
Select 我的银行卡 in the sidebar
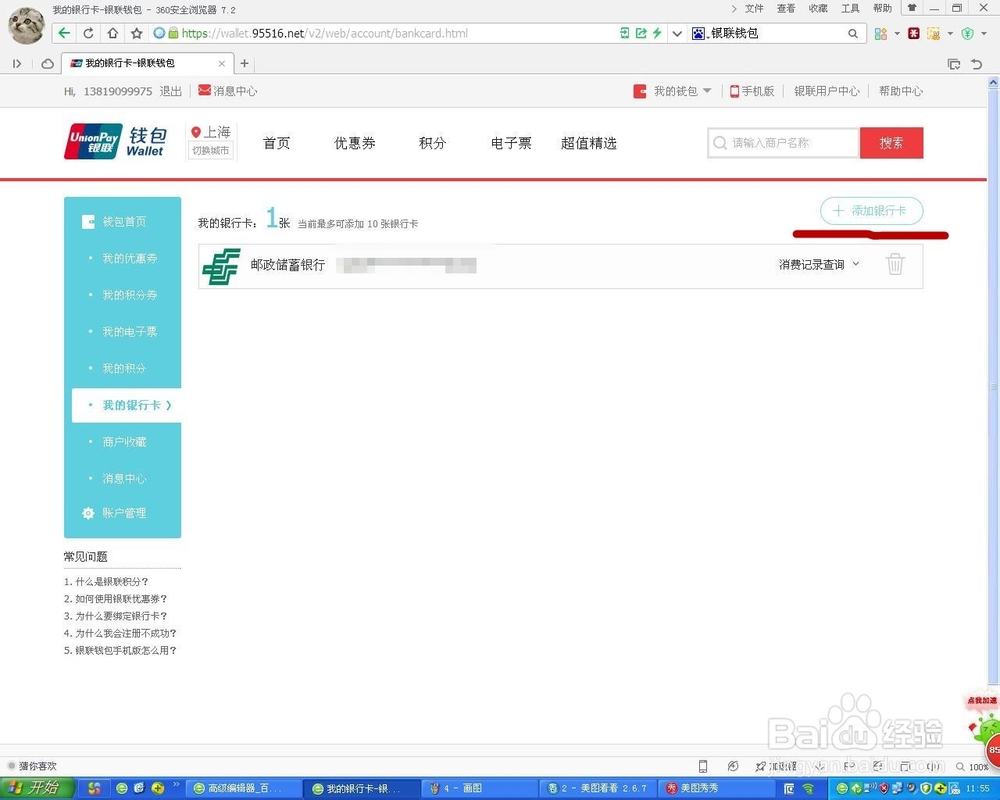pos(126,405)
